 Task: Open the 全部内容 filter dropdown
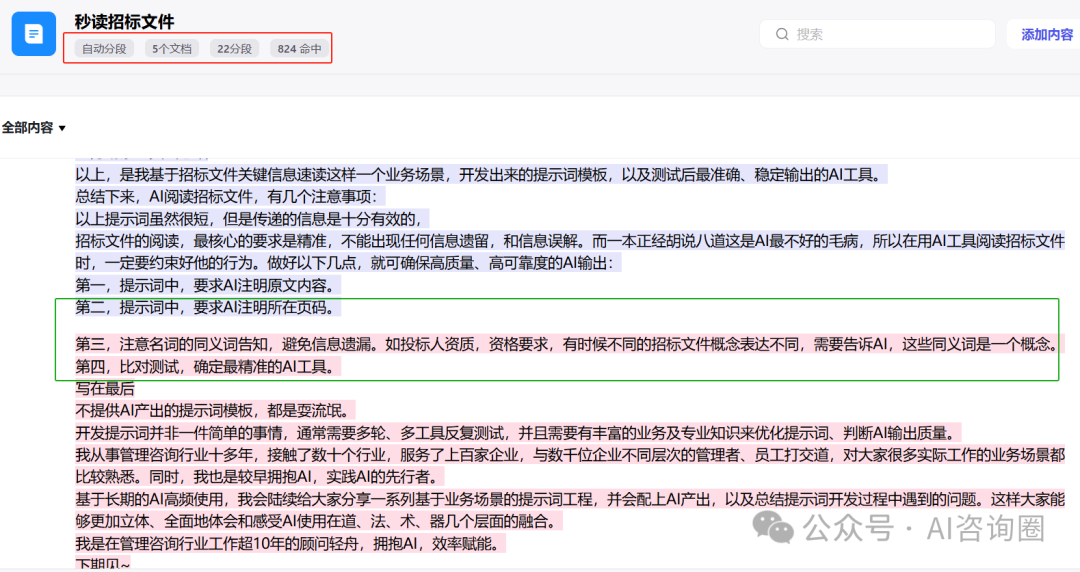tap(34, 128)
